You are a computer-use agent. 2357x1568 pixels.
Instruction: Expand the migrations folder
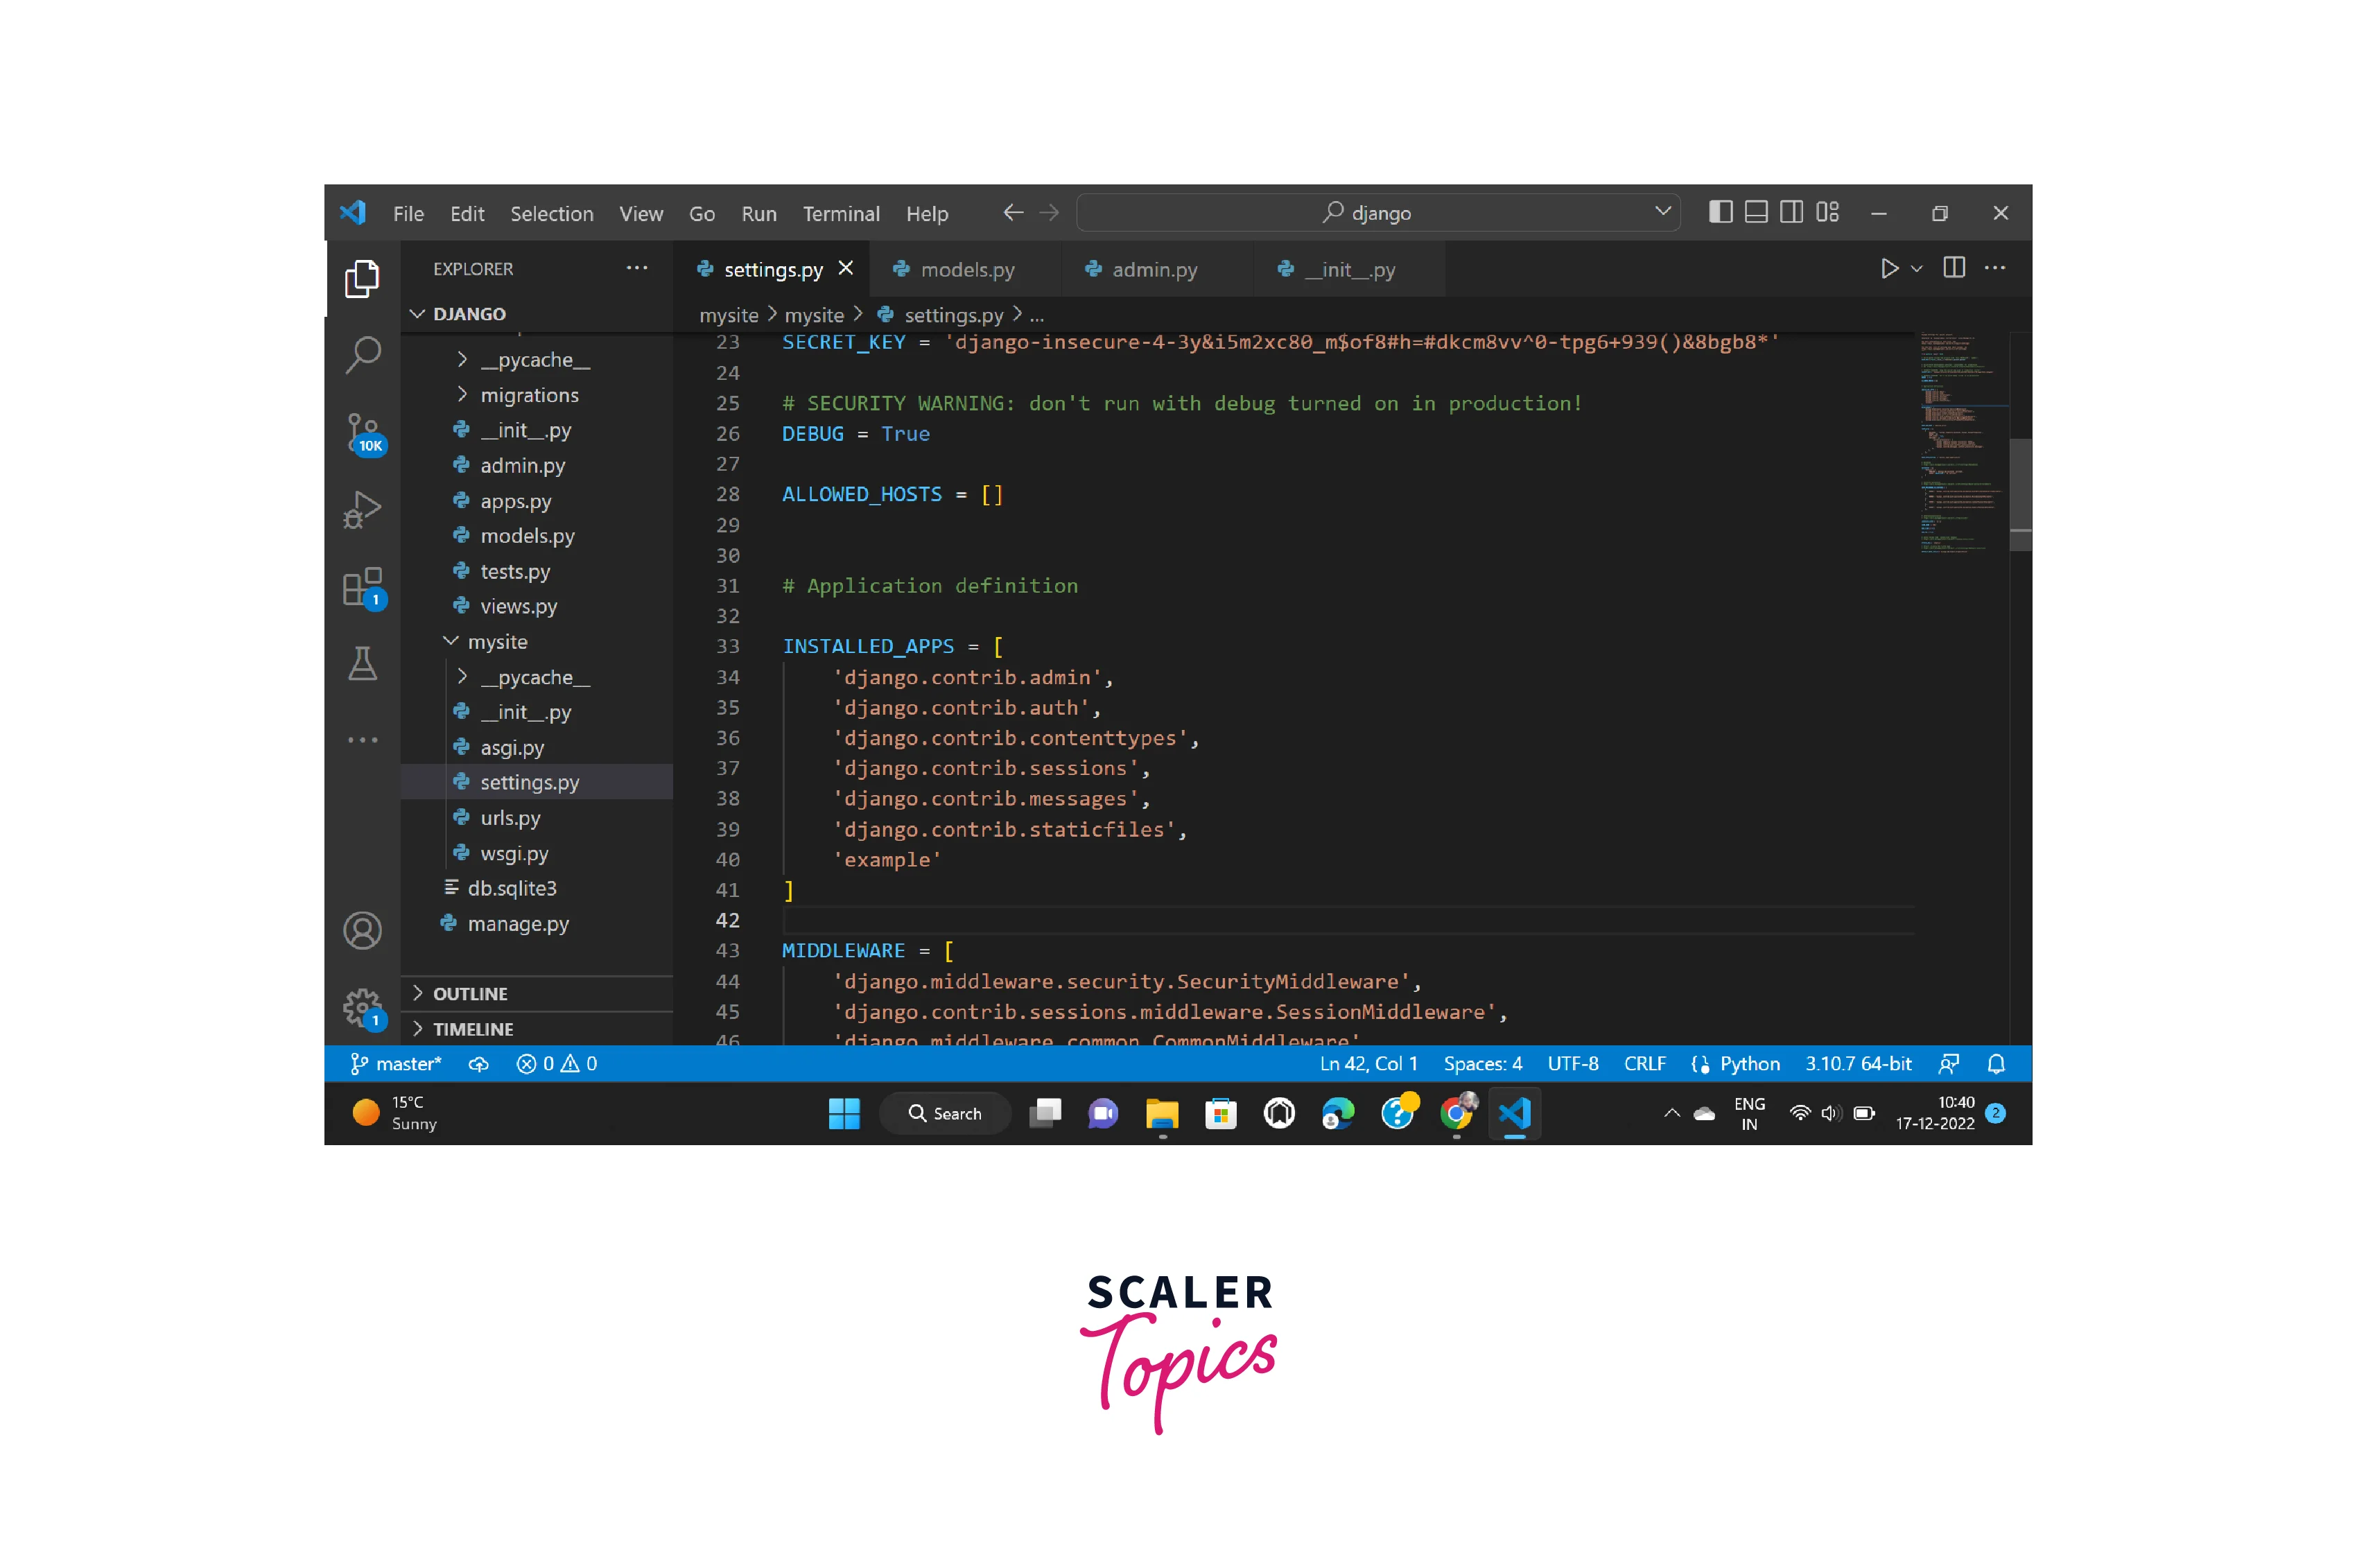[528, 395]
